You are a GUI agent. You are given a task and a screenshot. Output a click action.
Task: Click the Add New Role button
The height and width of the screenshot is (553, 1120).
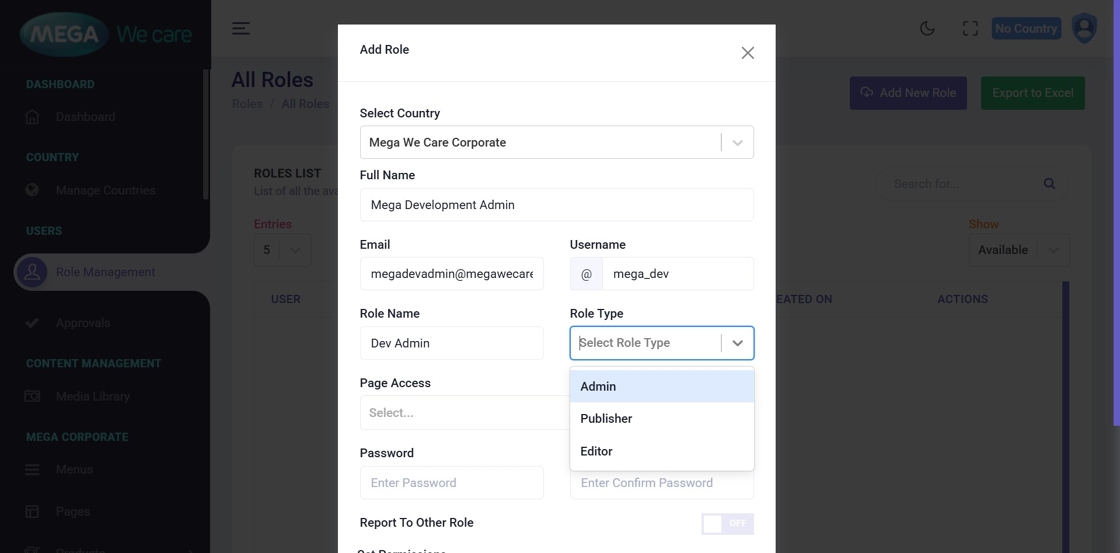click(x=907, y=93)
